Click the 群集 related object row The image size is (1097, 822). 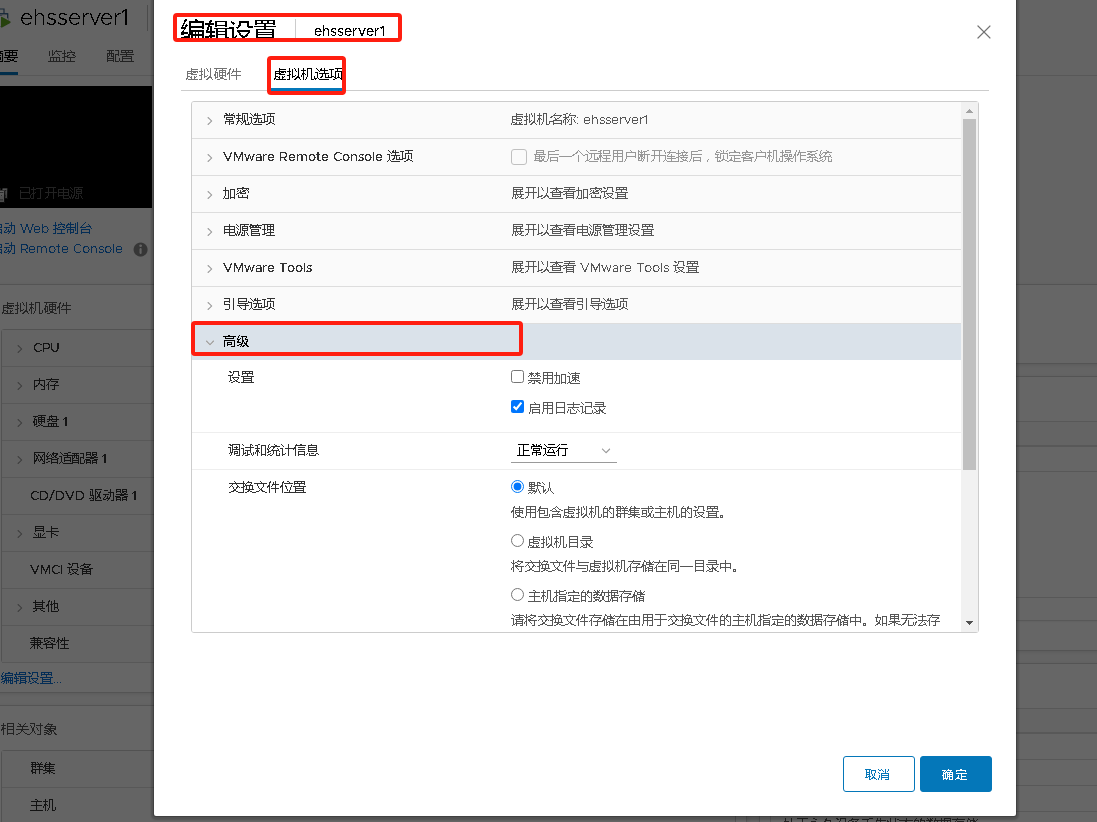coord(78,769)
